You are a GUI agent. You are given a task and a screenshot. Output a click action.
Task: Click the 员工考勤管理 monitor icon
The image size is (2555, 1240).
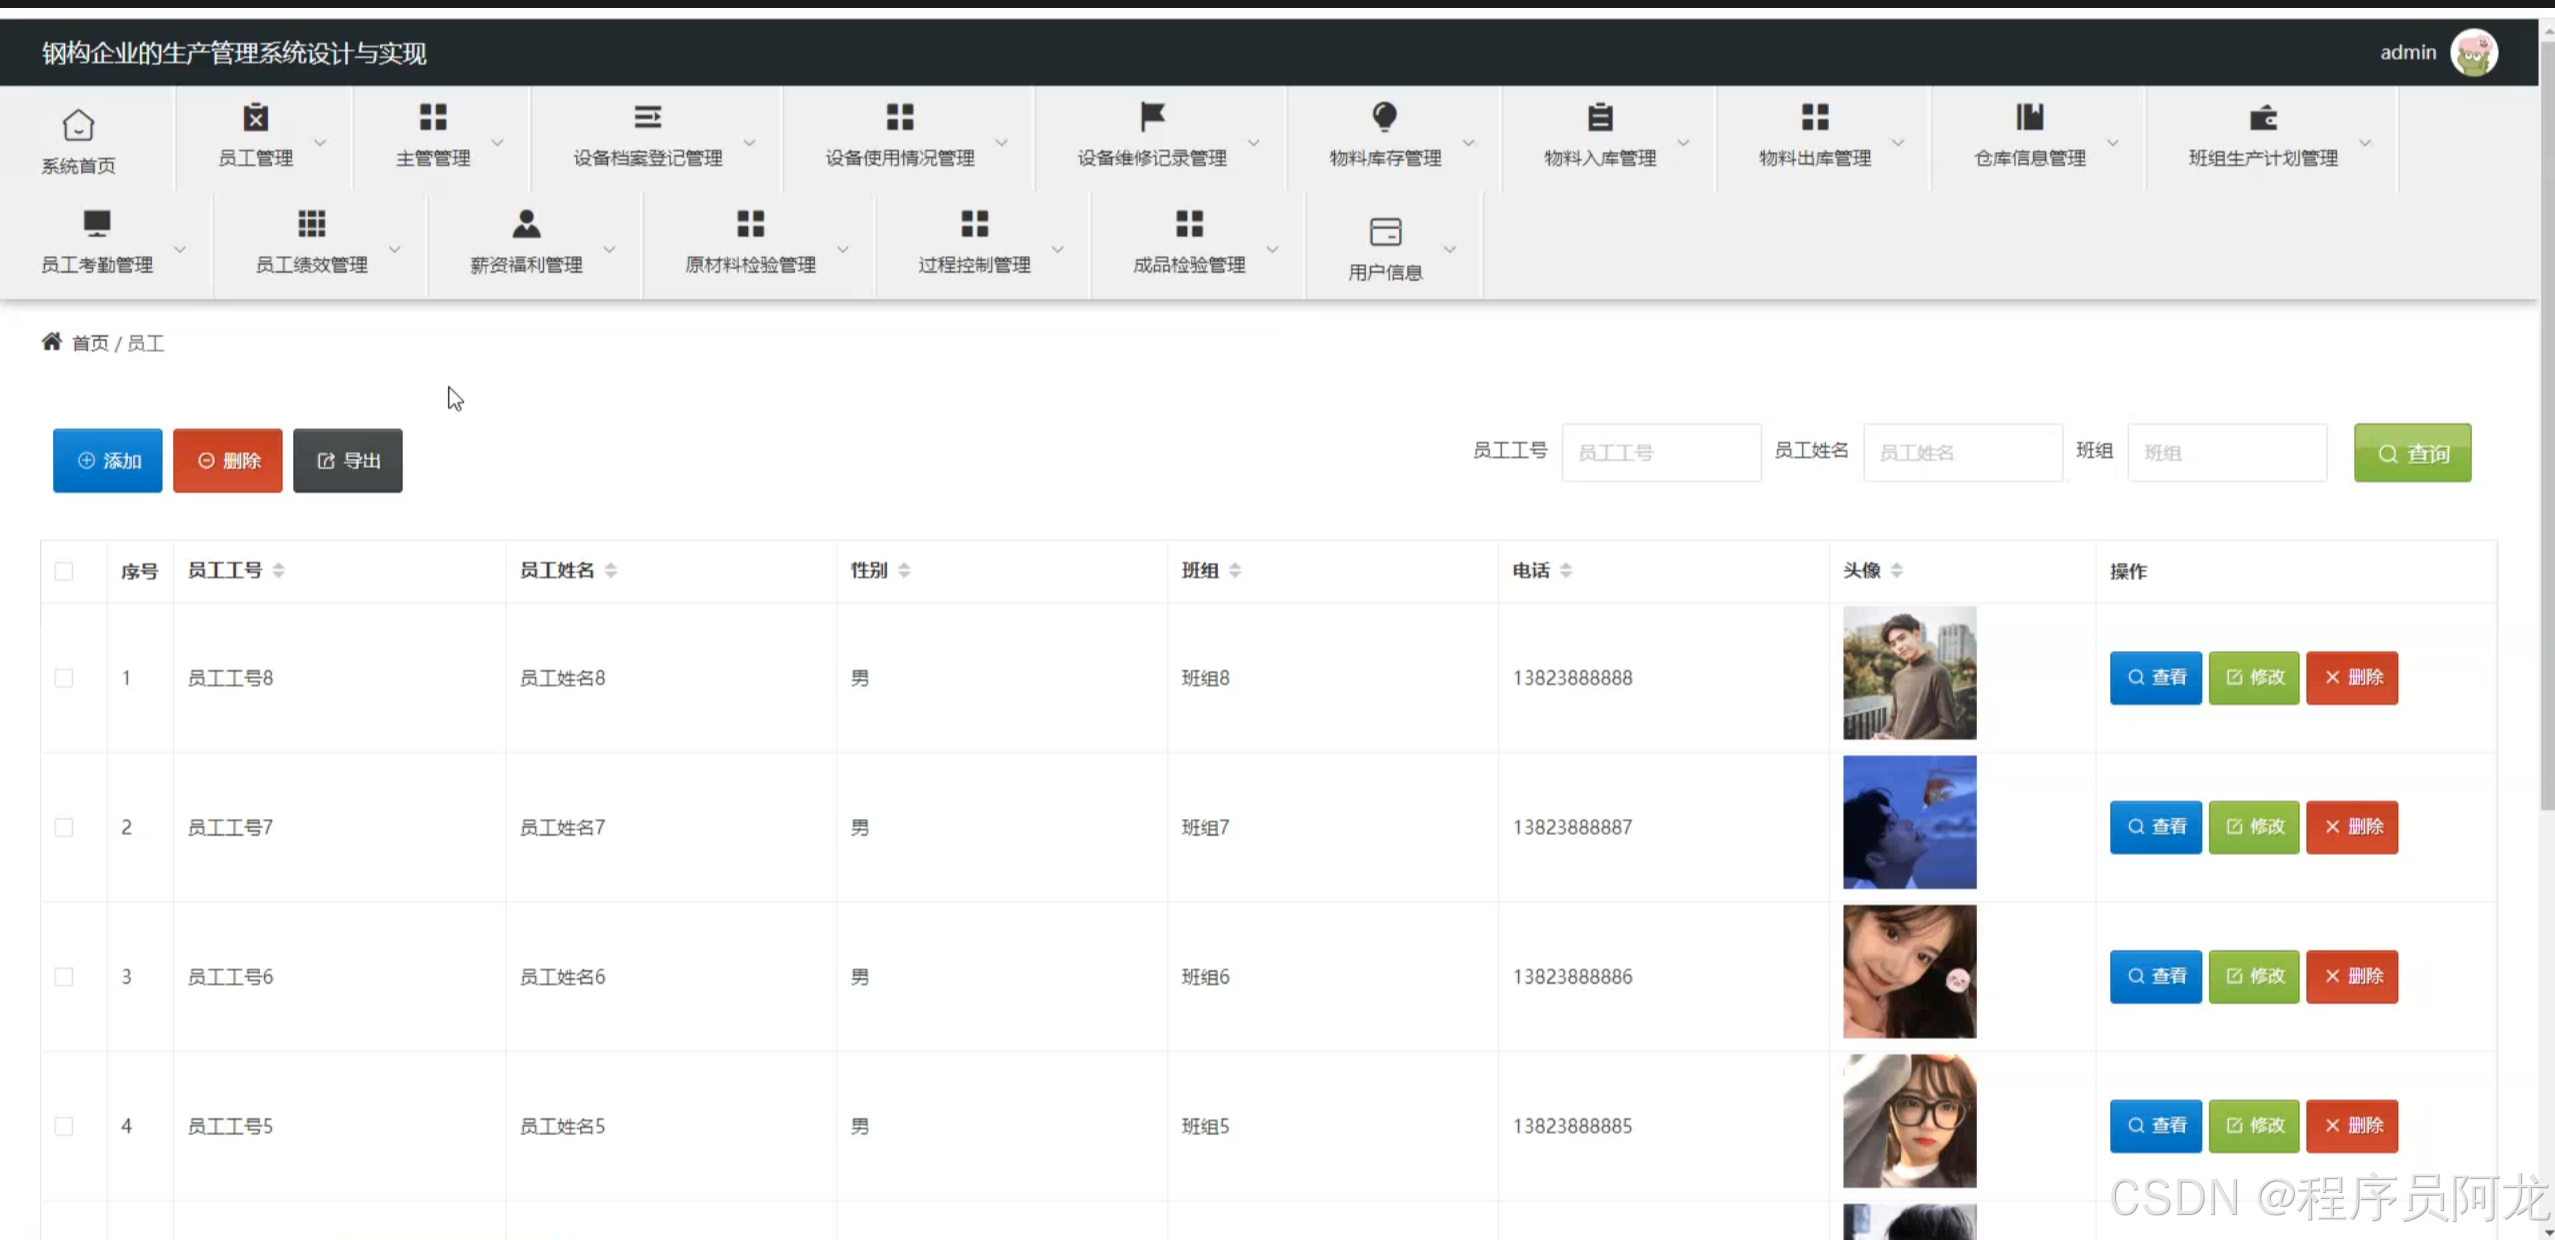click(x=96, y=224)
